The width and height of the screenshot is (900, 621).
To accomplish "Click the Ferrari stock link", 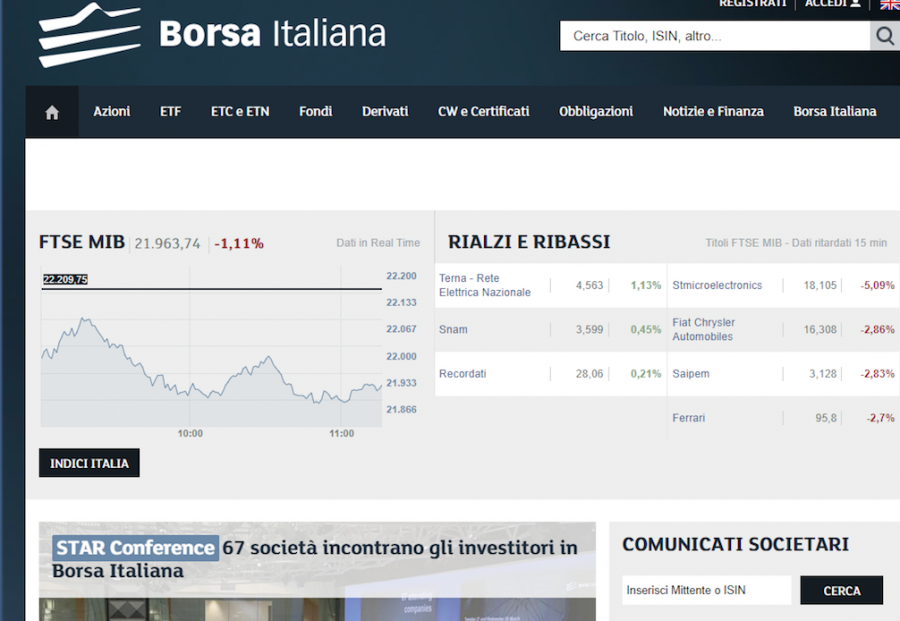I will point(688,418).
